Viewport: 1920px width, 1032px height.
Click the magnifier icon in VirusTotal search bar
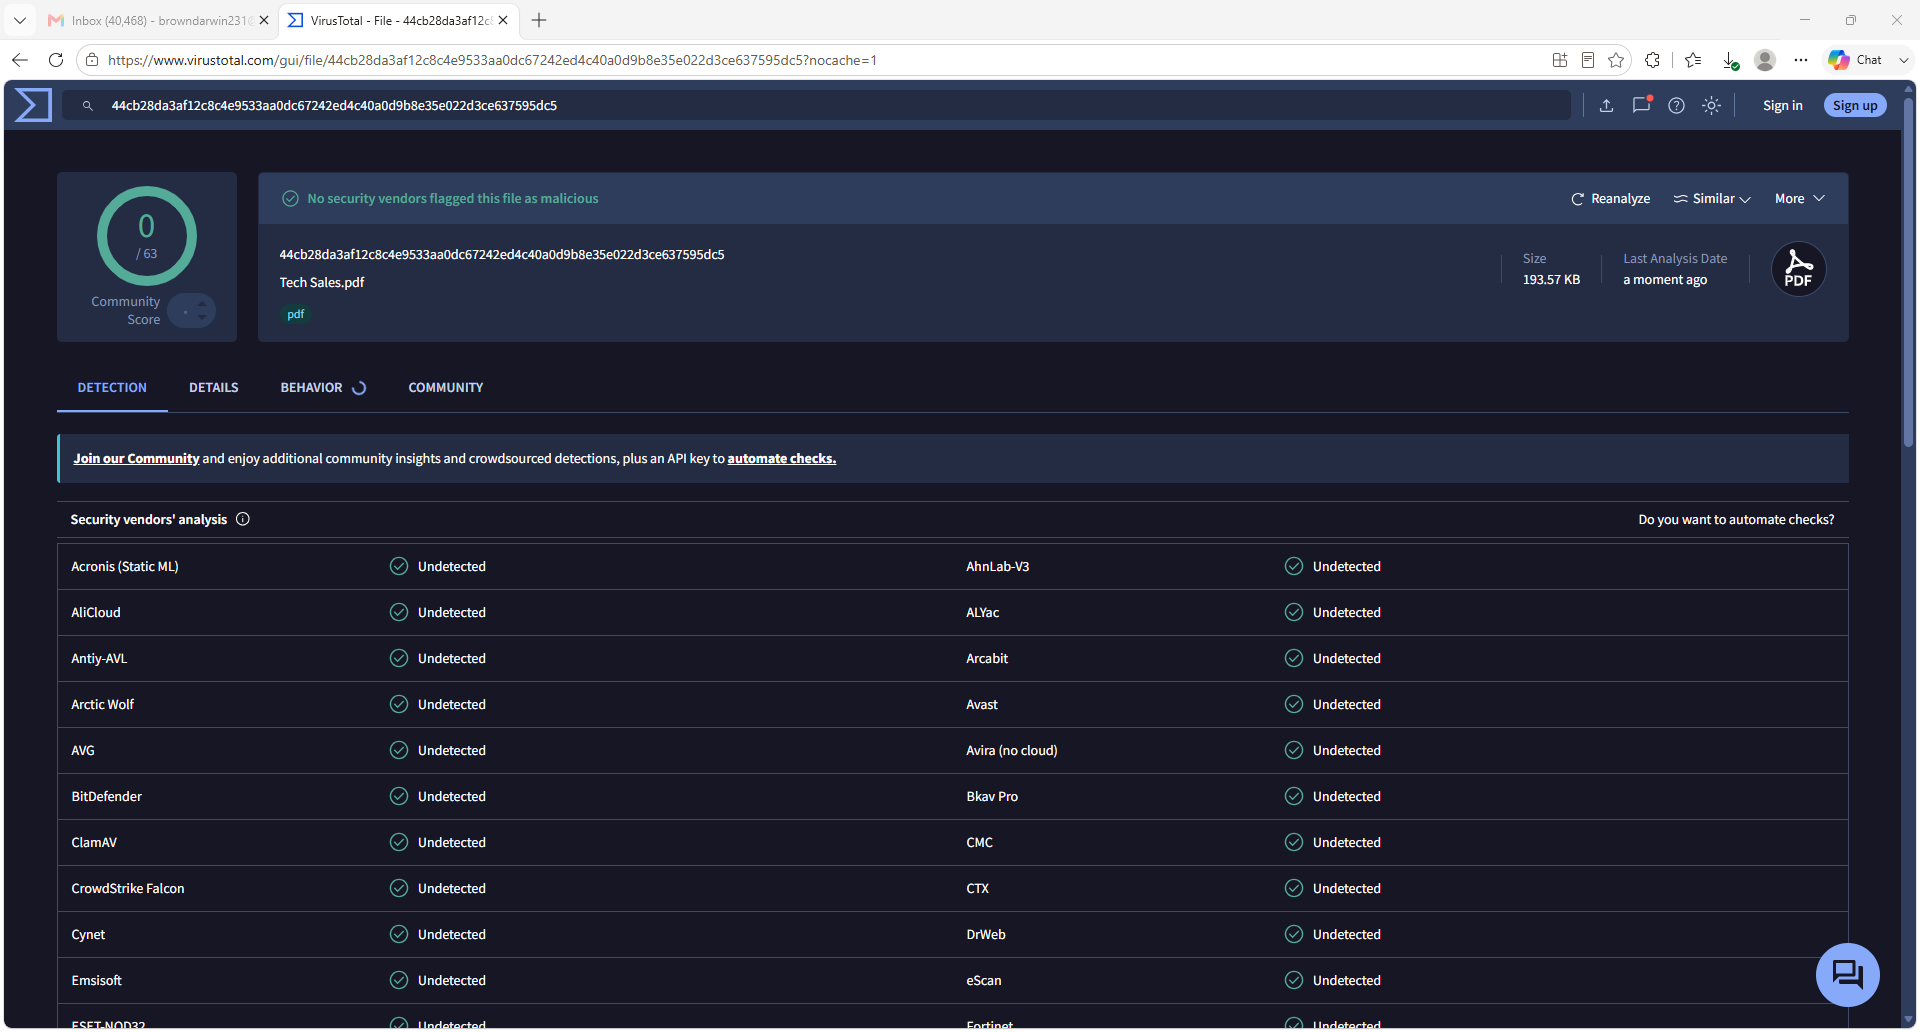coord(88,105)
